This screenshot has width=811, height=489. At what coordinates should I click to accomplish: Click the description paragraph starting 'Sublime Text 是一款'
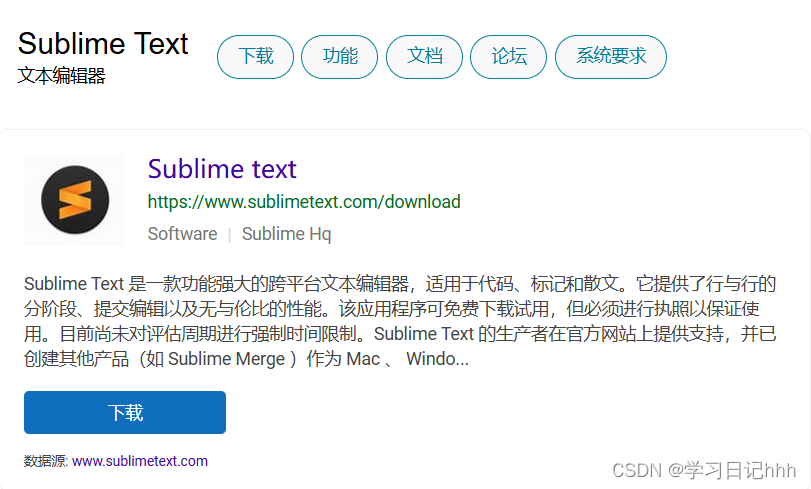[x=400, y=321]
